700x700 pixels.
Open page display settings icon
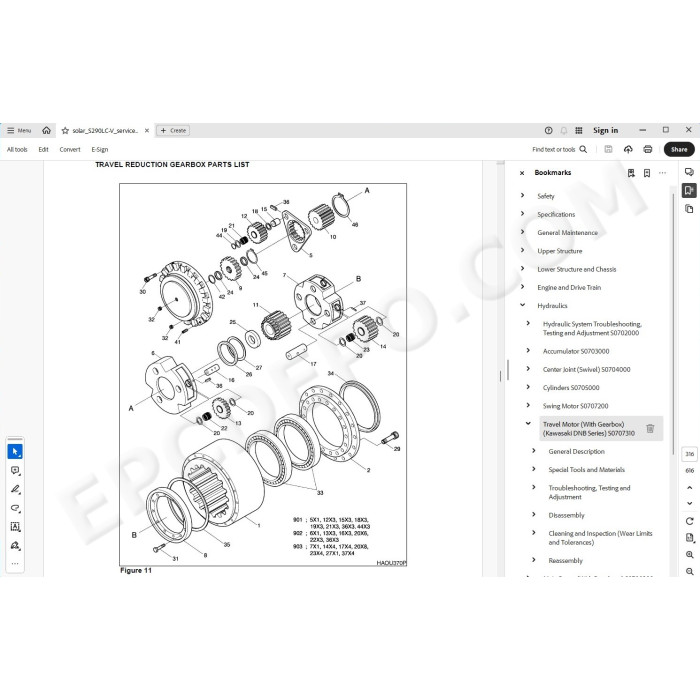pyautogui.click(x=689, y=538)
